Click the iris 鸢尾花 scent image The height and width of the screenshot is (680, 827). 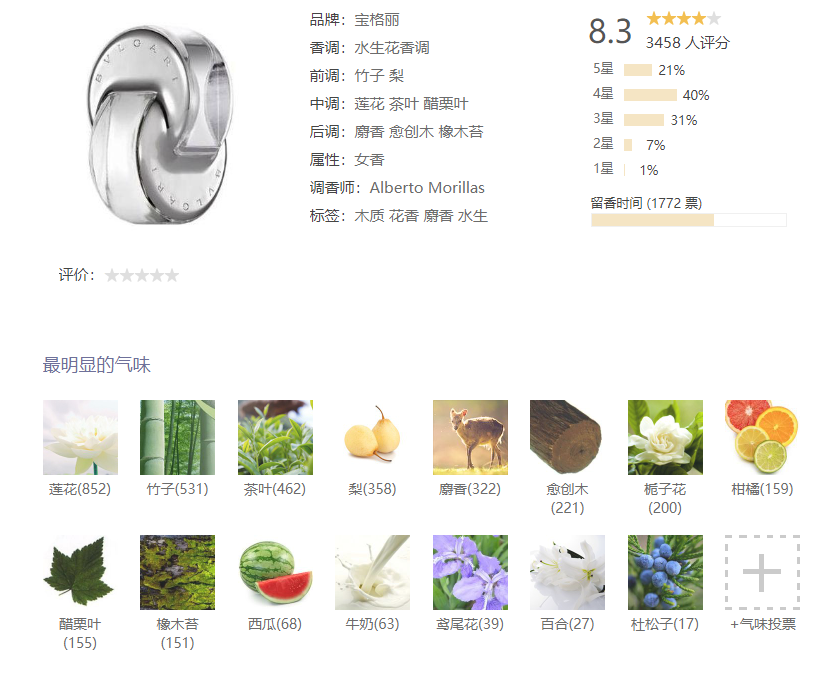470,572
